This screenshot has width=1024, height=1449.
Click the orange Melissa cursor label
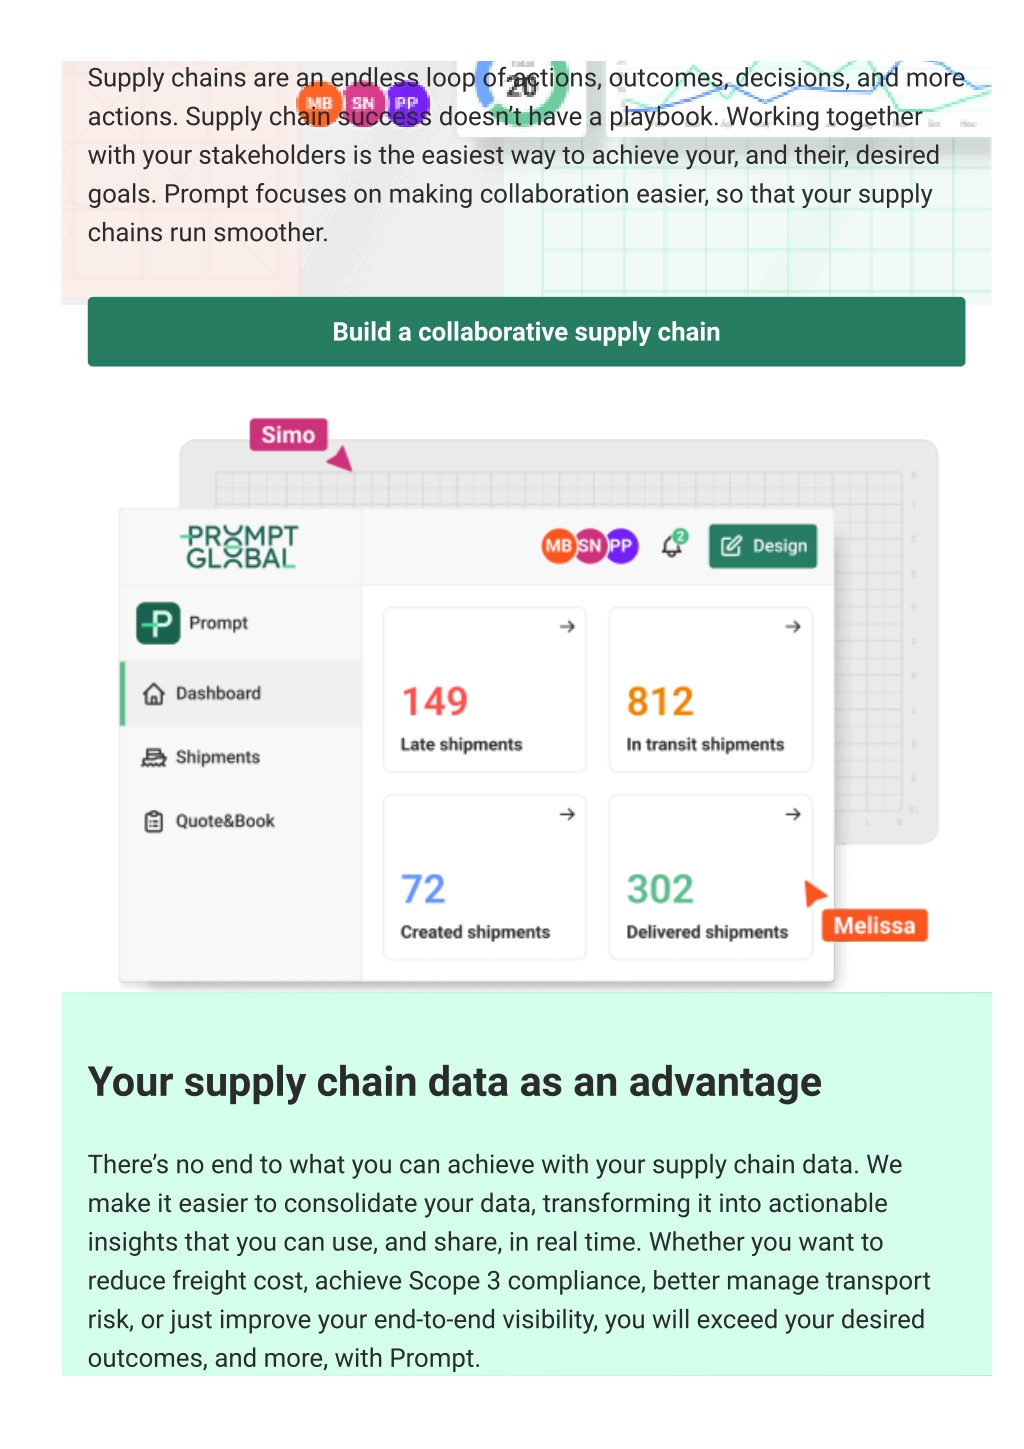[875, 925]
